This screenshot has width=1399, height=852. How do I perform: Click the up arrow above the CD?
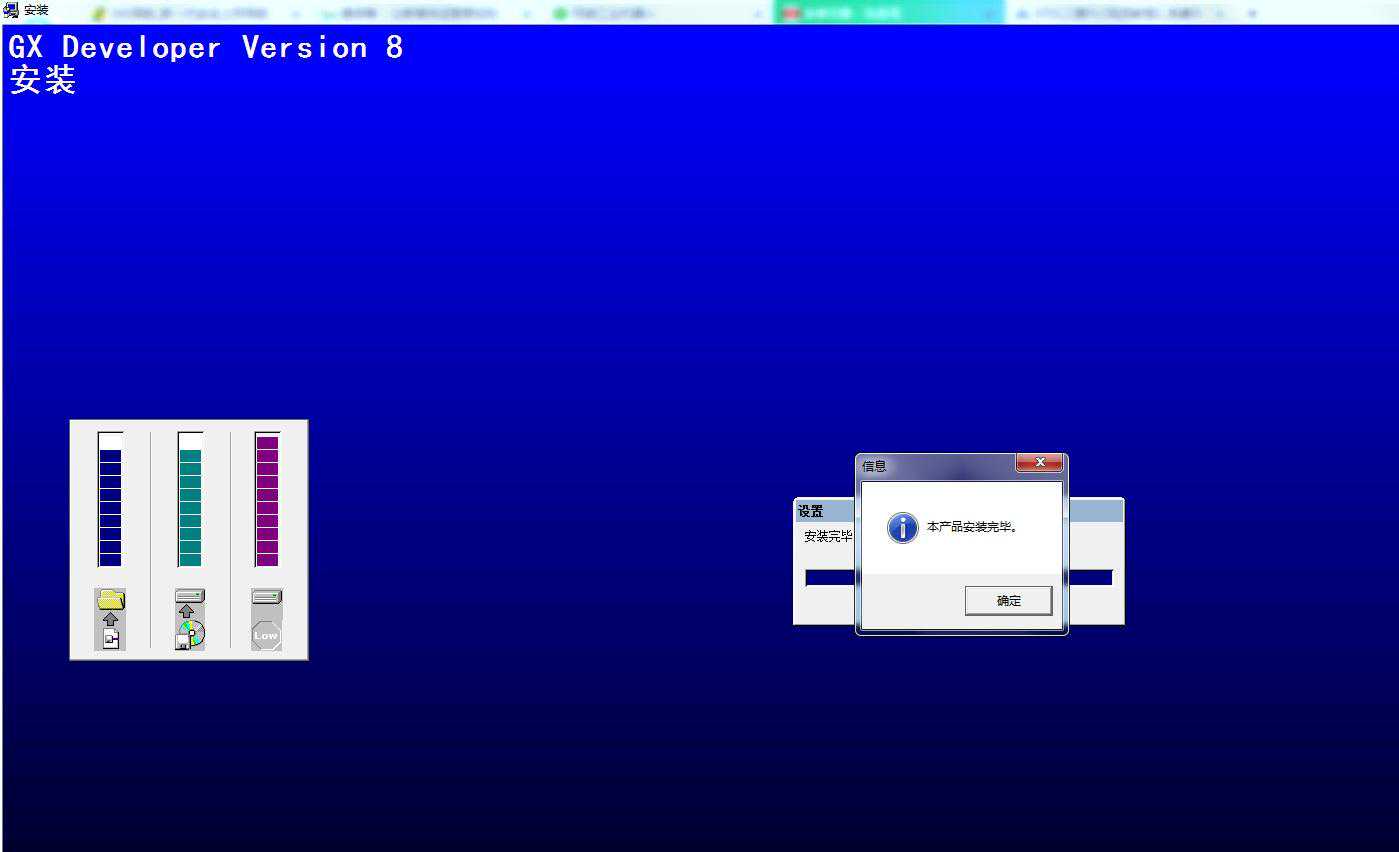click(186, 611)
